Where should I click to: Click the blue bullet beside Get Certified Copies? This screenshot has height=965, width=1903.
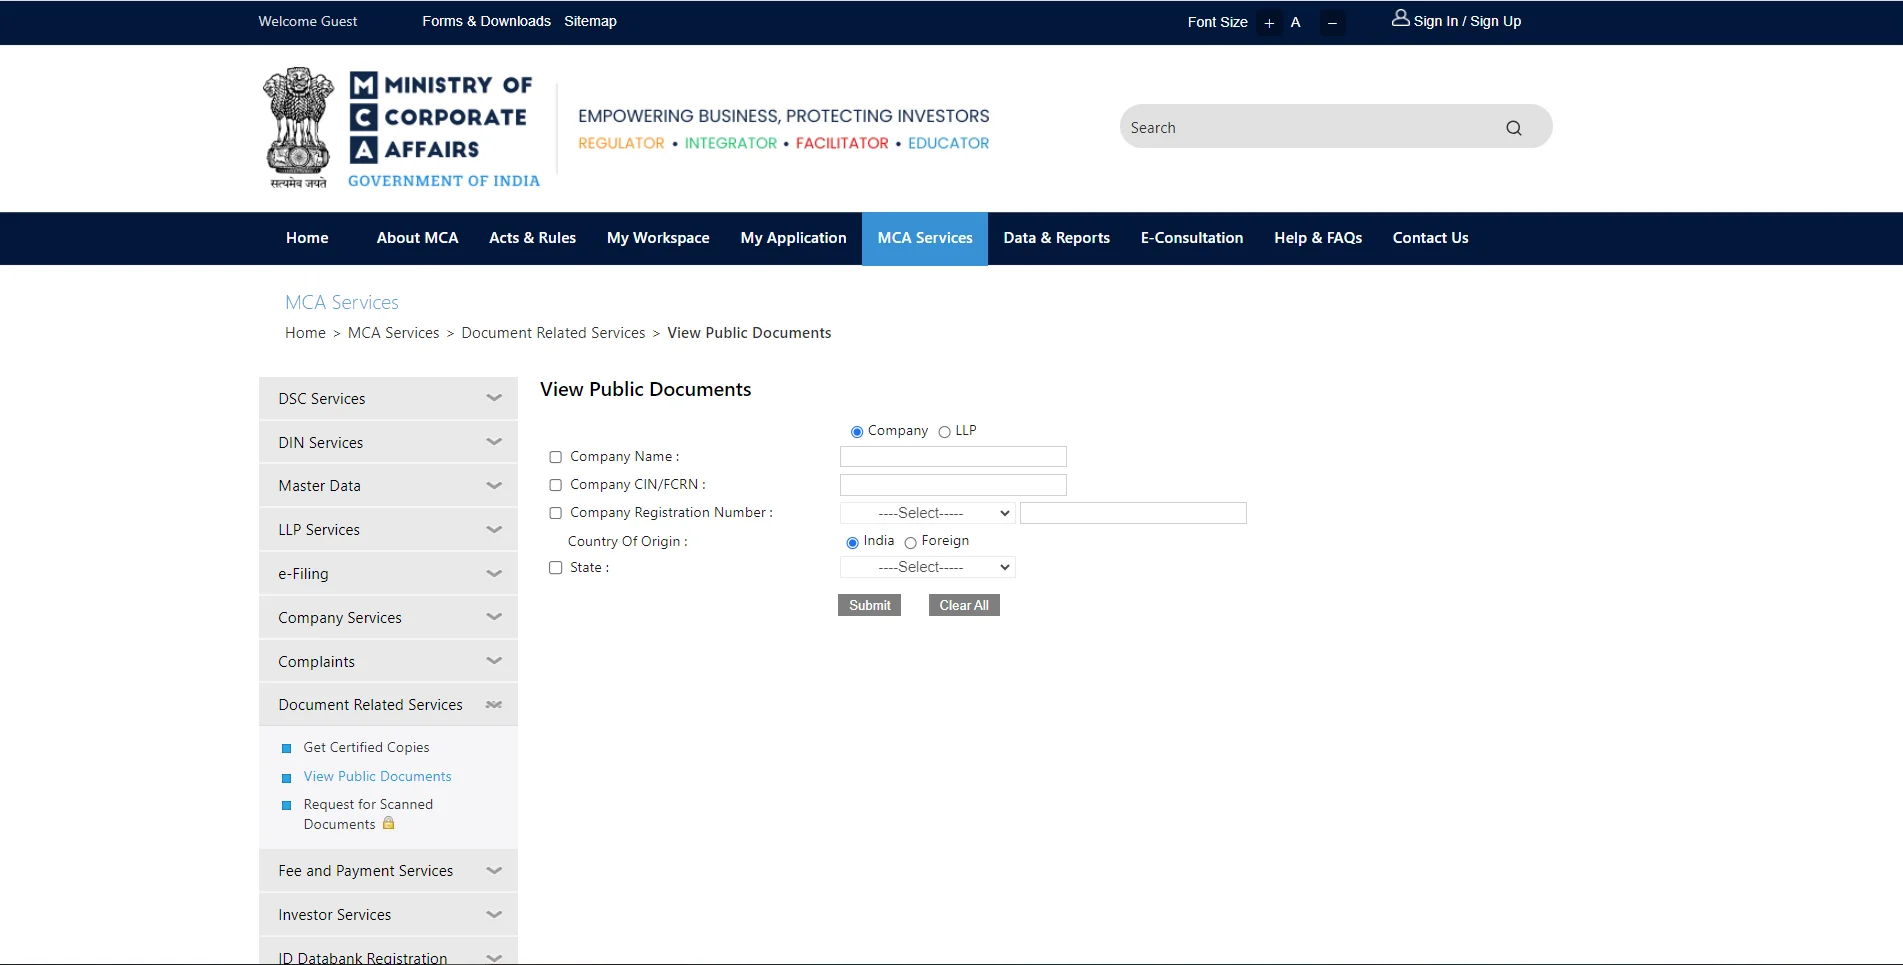point(286,748)
